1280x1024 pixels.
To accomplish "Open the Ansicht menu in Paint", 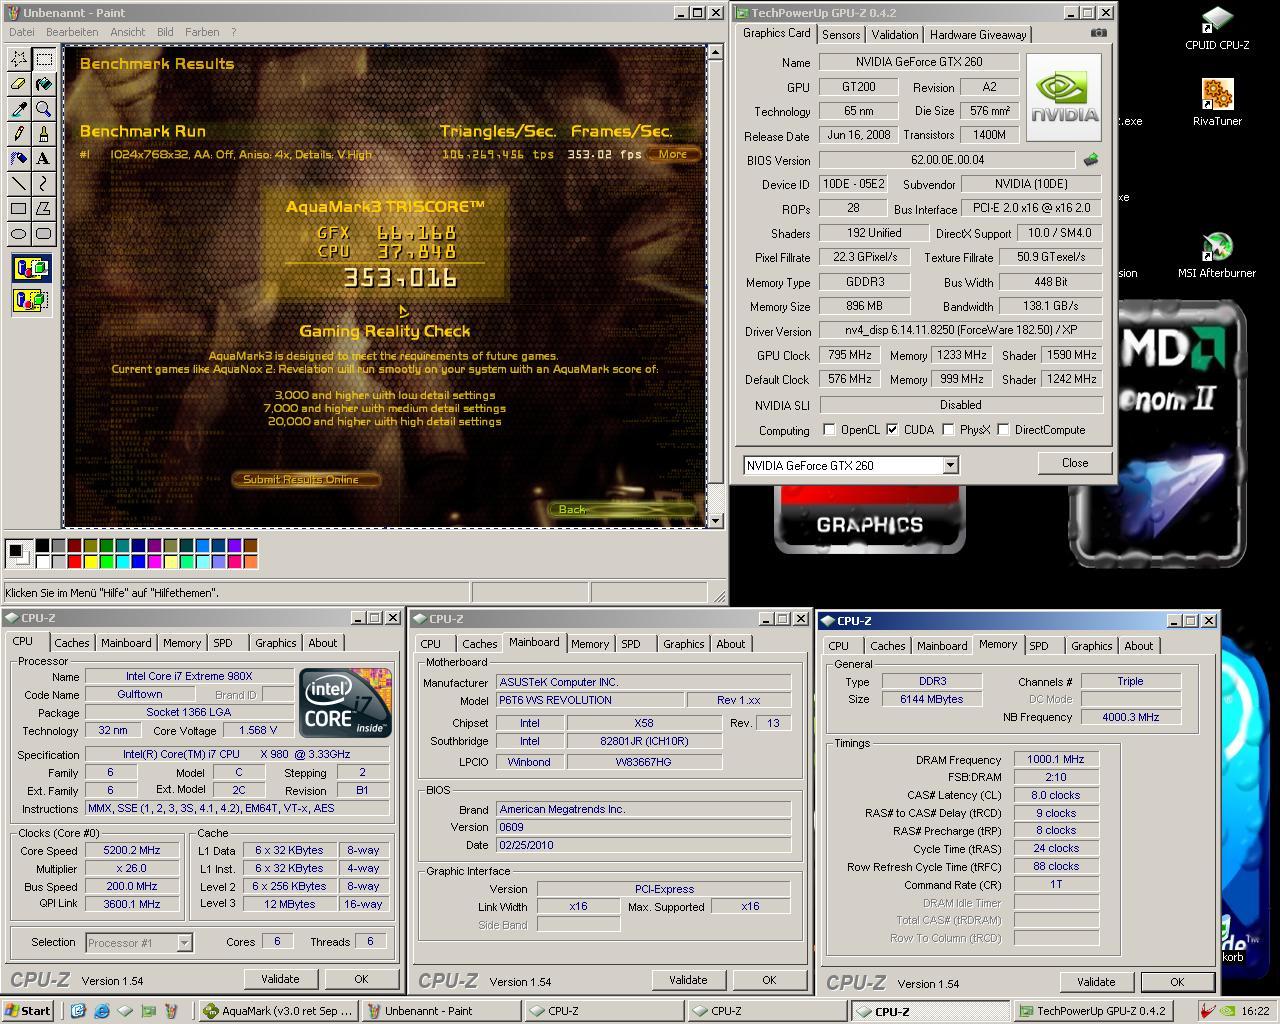I will pyautogui.click(x=128, y=32).
